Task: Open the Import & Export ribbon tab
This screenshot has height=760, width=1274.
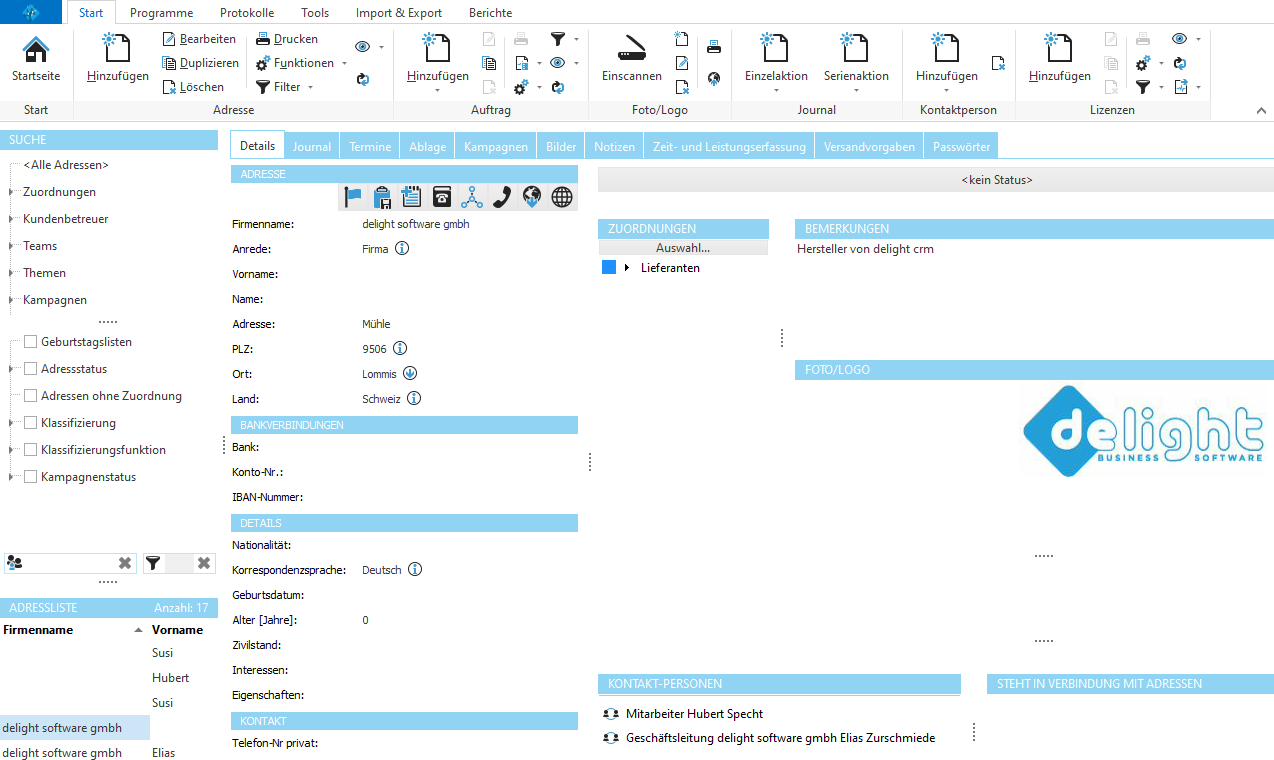Action: coord(398,13)
